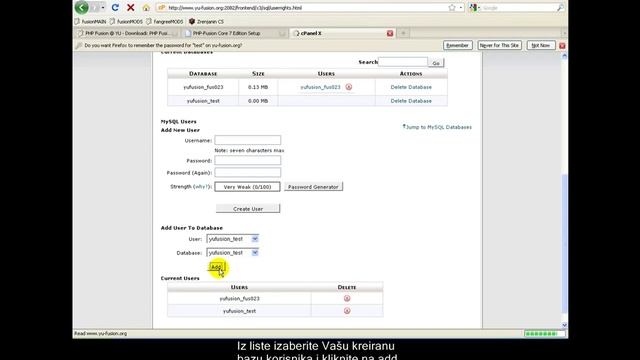
Task: Go back with the green back arrow
Action: pos(82,7)
